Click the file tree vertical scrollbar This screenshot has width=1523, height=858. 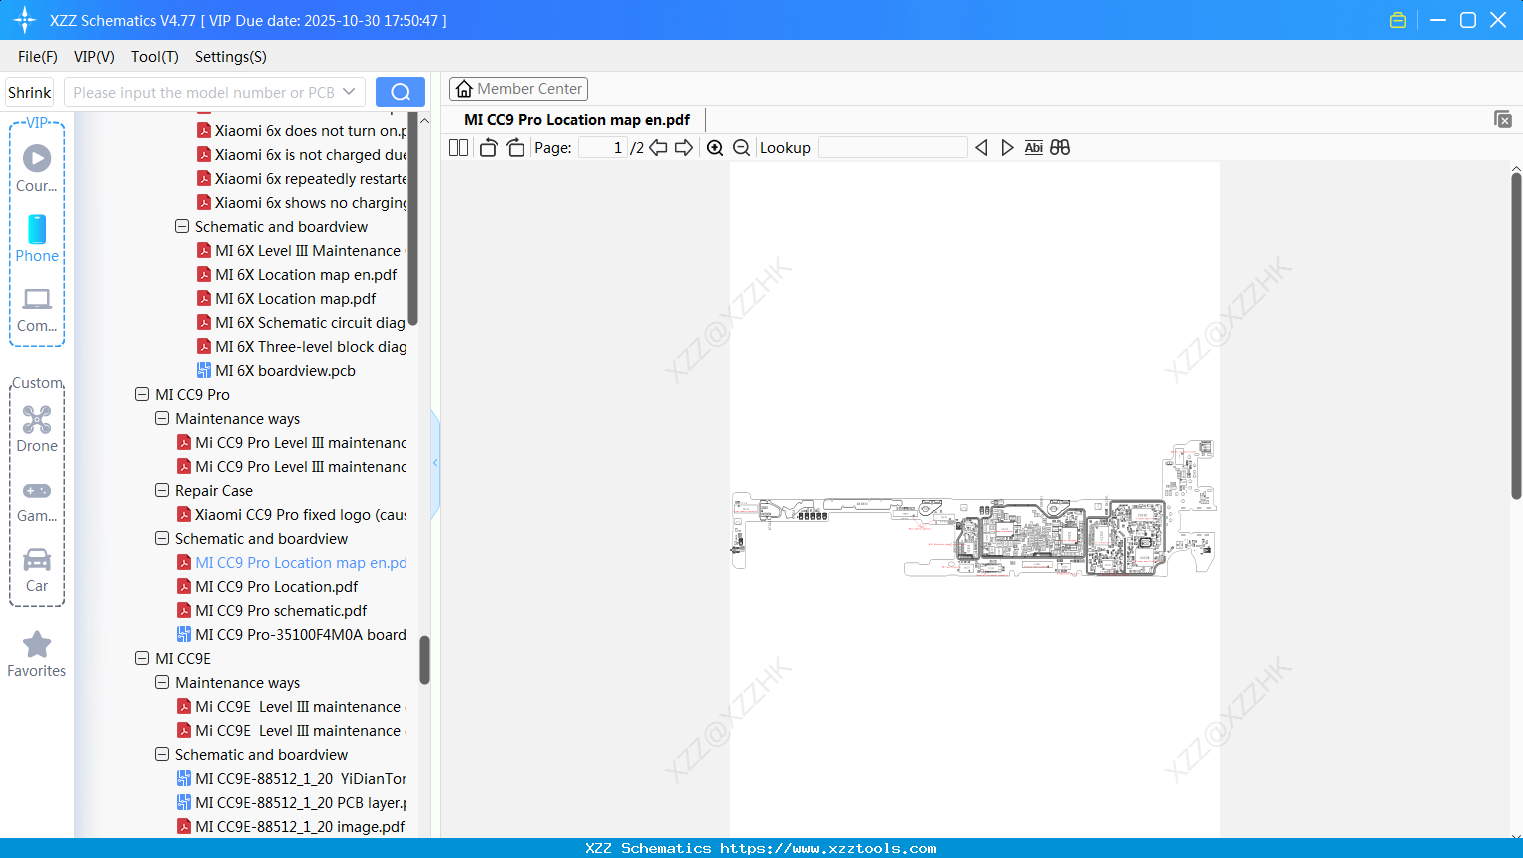coord(424,660)
